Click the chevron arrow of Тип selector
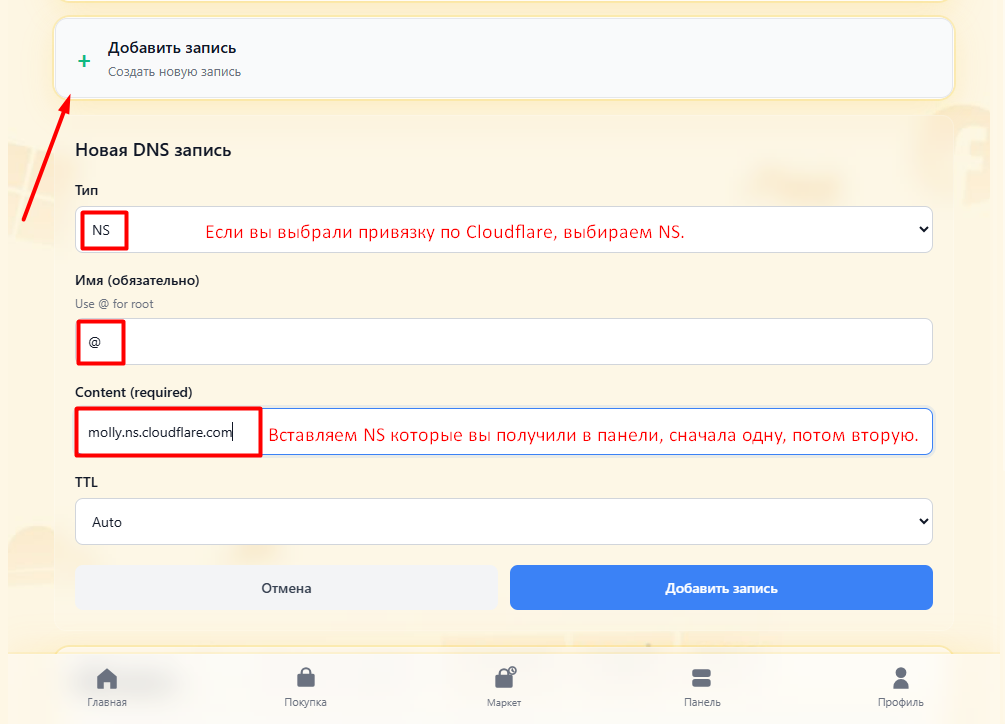This screenshot has height=724, width=1005. [922, 230]
